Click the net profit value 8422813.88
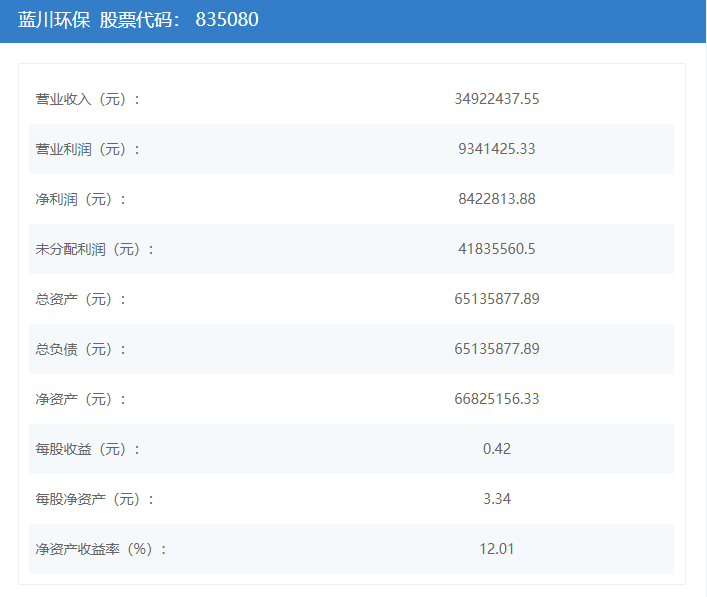707x597 pixels. coord(496,199)
